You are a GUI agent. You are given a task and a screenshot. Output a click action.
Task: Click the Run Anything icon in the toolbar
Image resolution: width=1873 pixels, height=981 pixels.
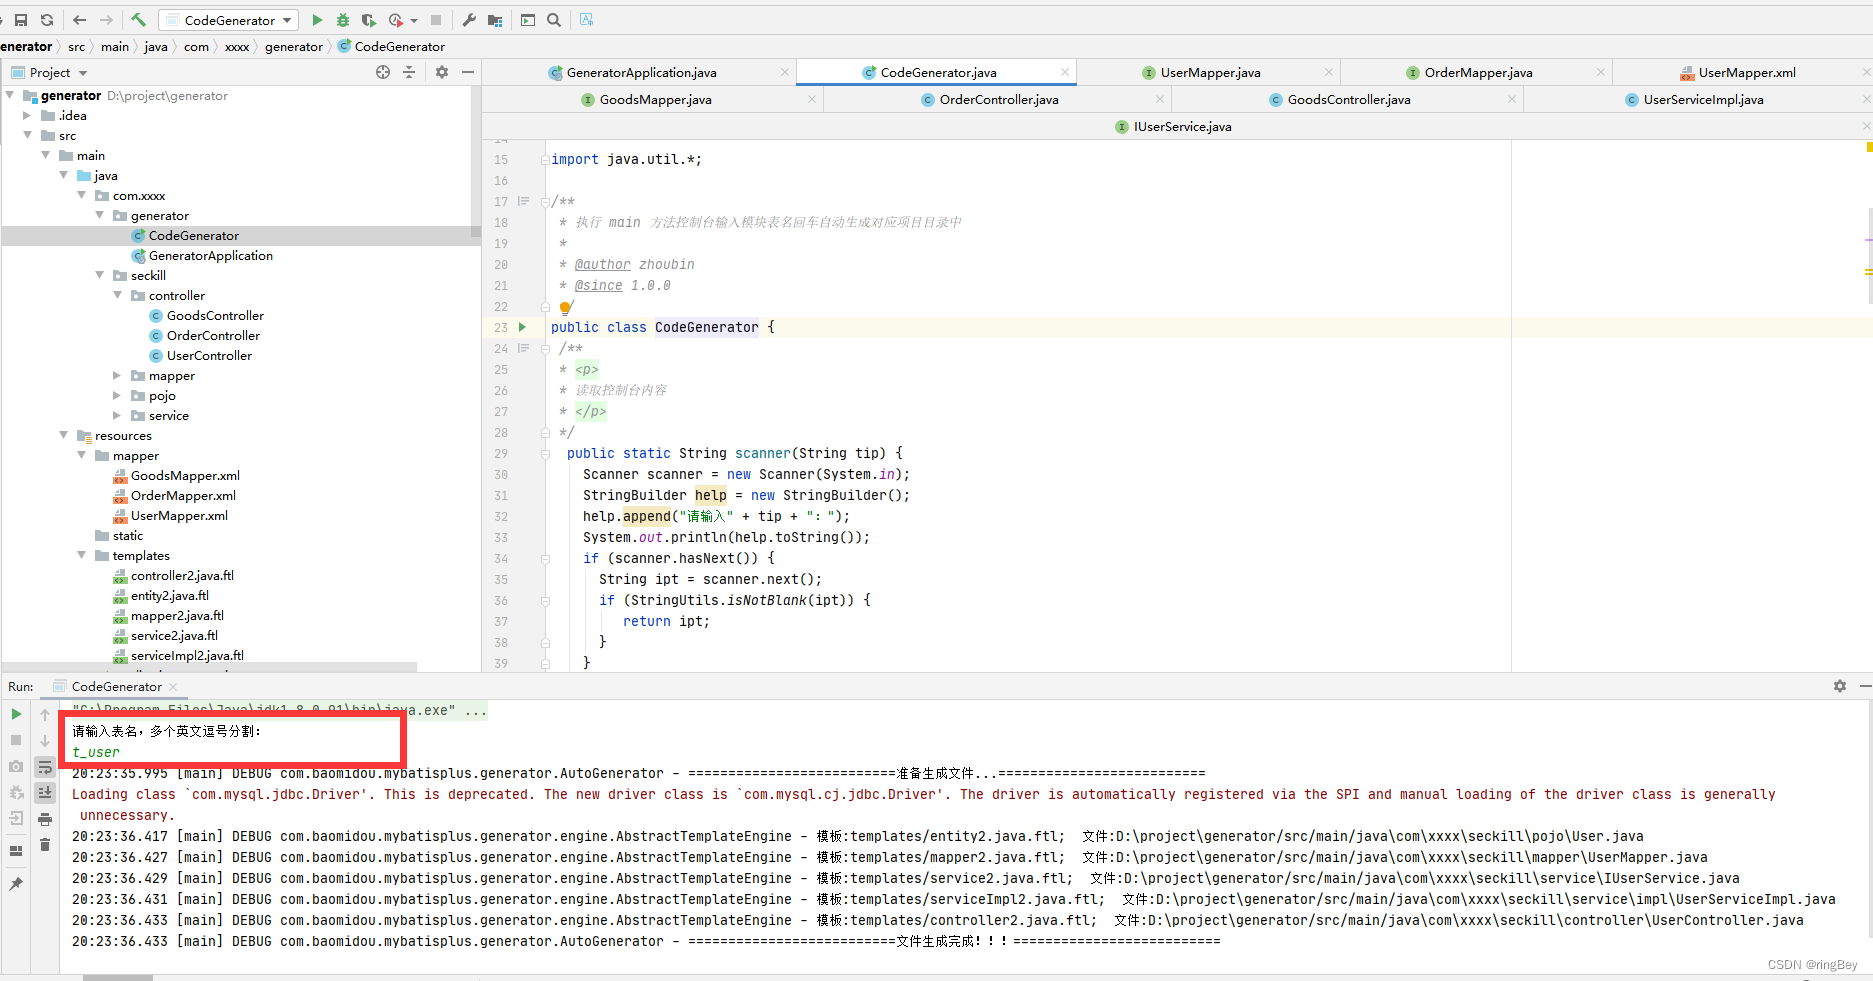528,20
